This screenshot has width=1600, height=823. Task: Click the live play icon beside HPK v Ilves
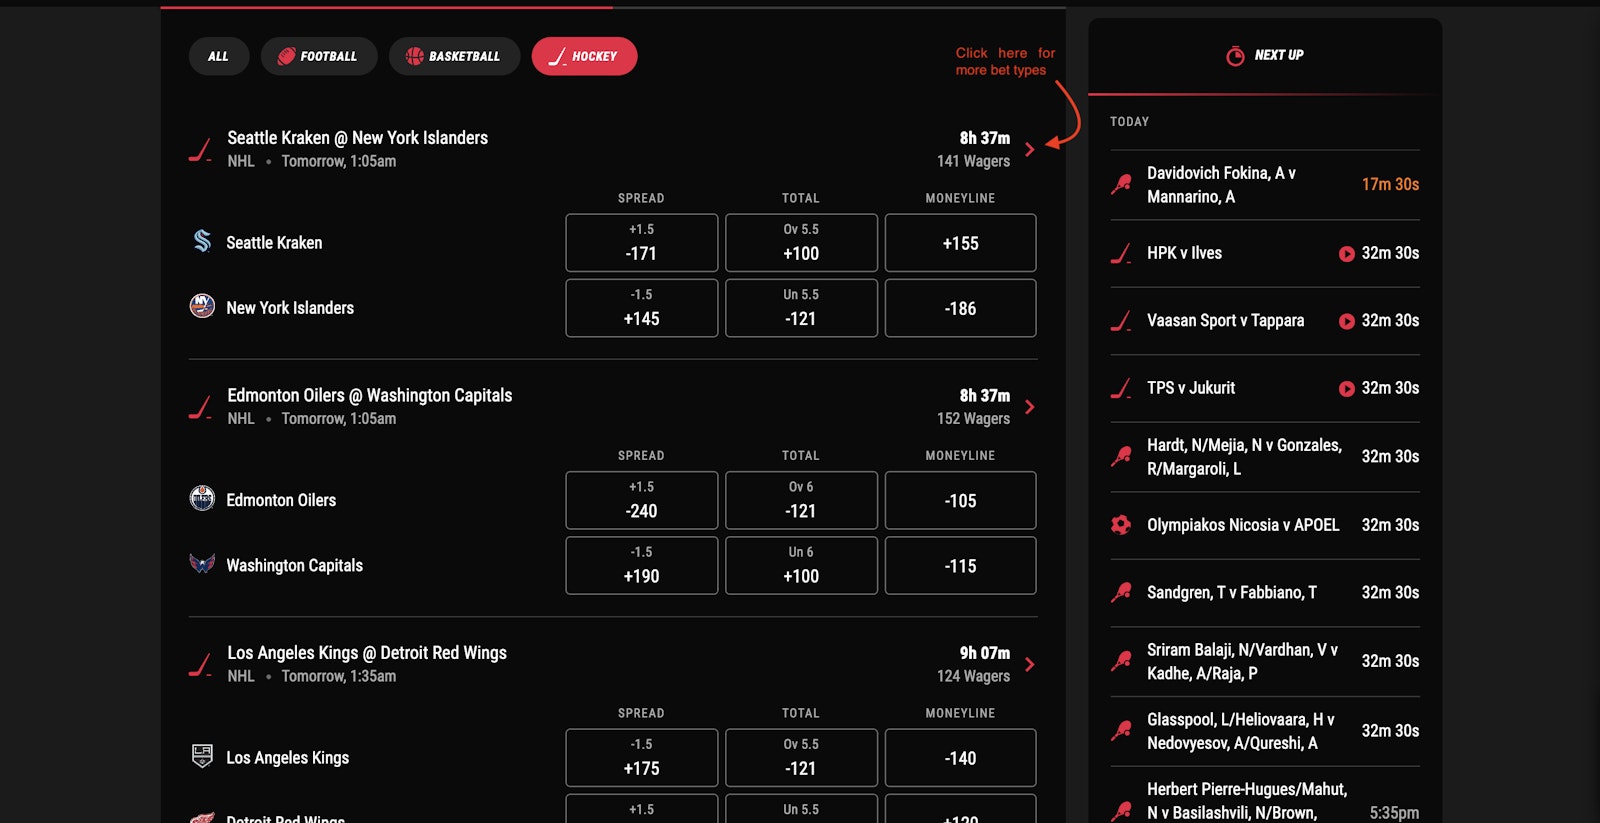point(1346,254)
